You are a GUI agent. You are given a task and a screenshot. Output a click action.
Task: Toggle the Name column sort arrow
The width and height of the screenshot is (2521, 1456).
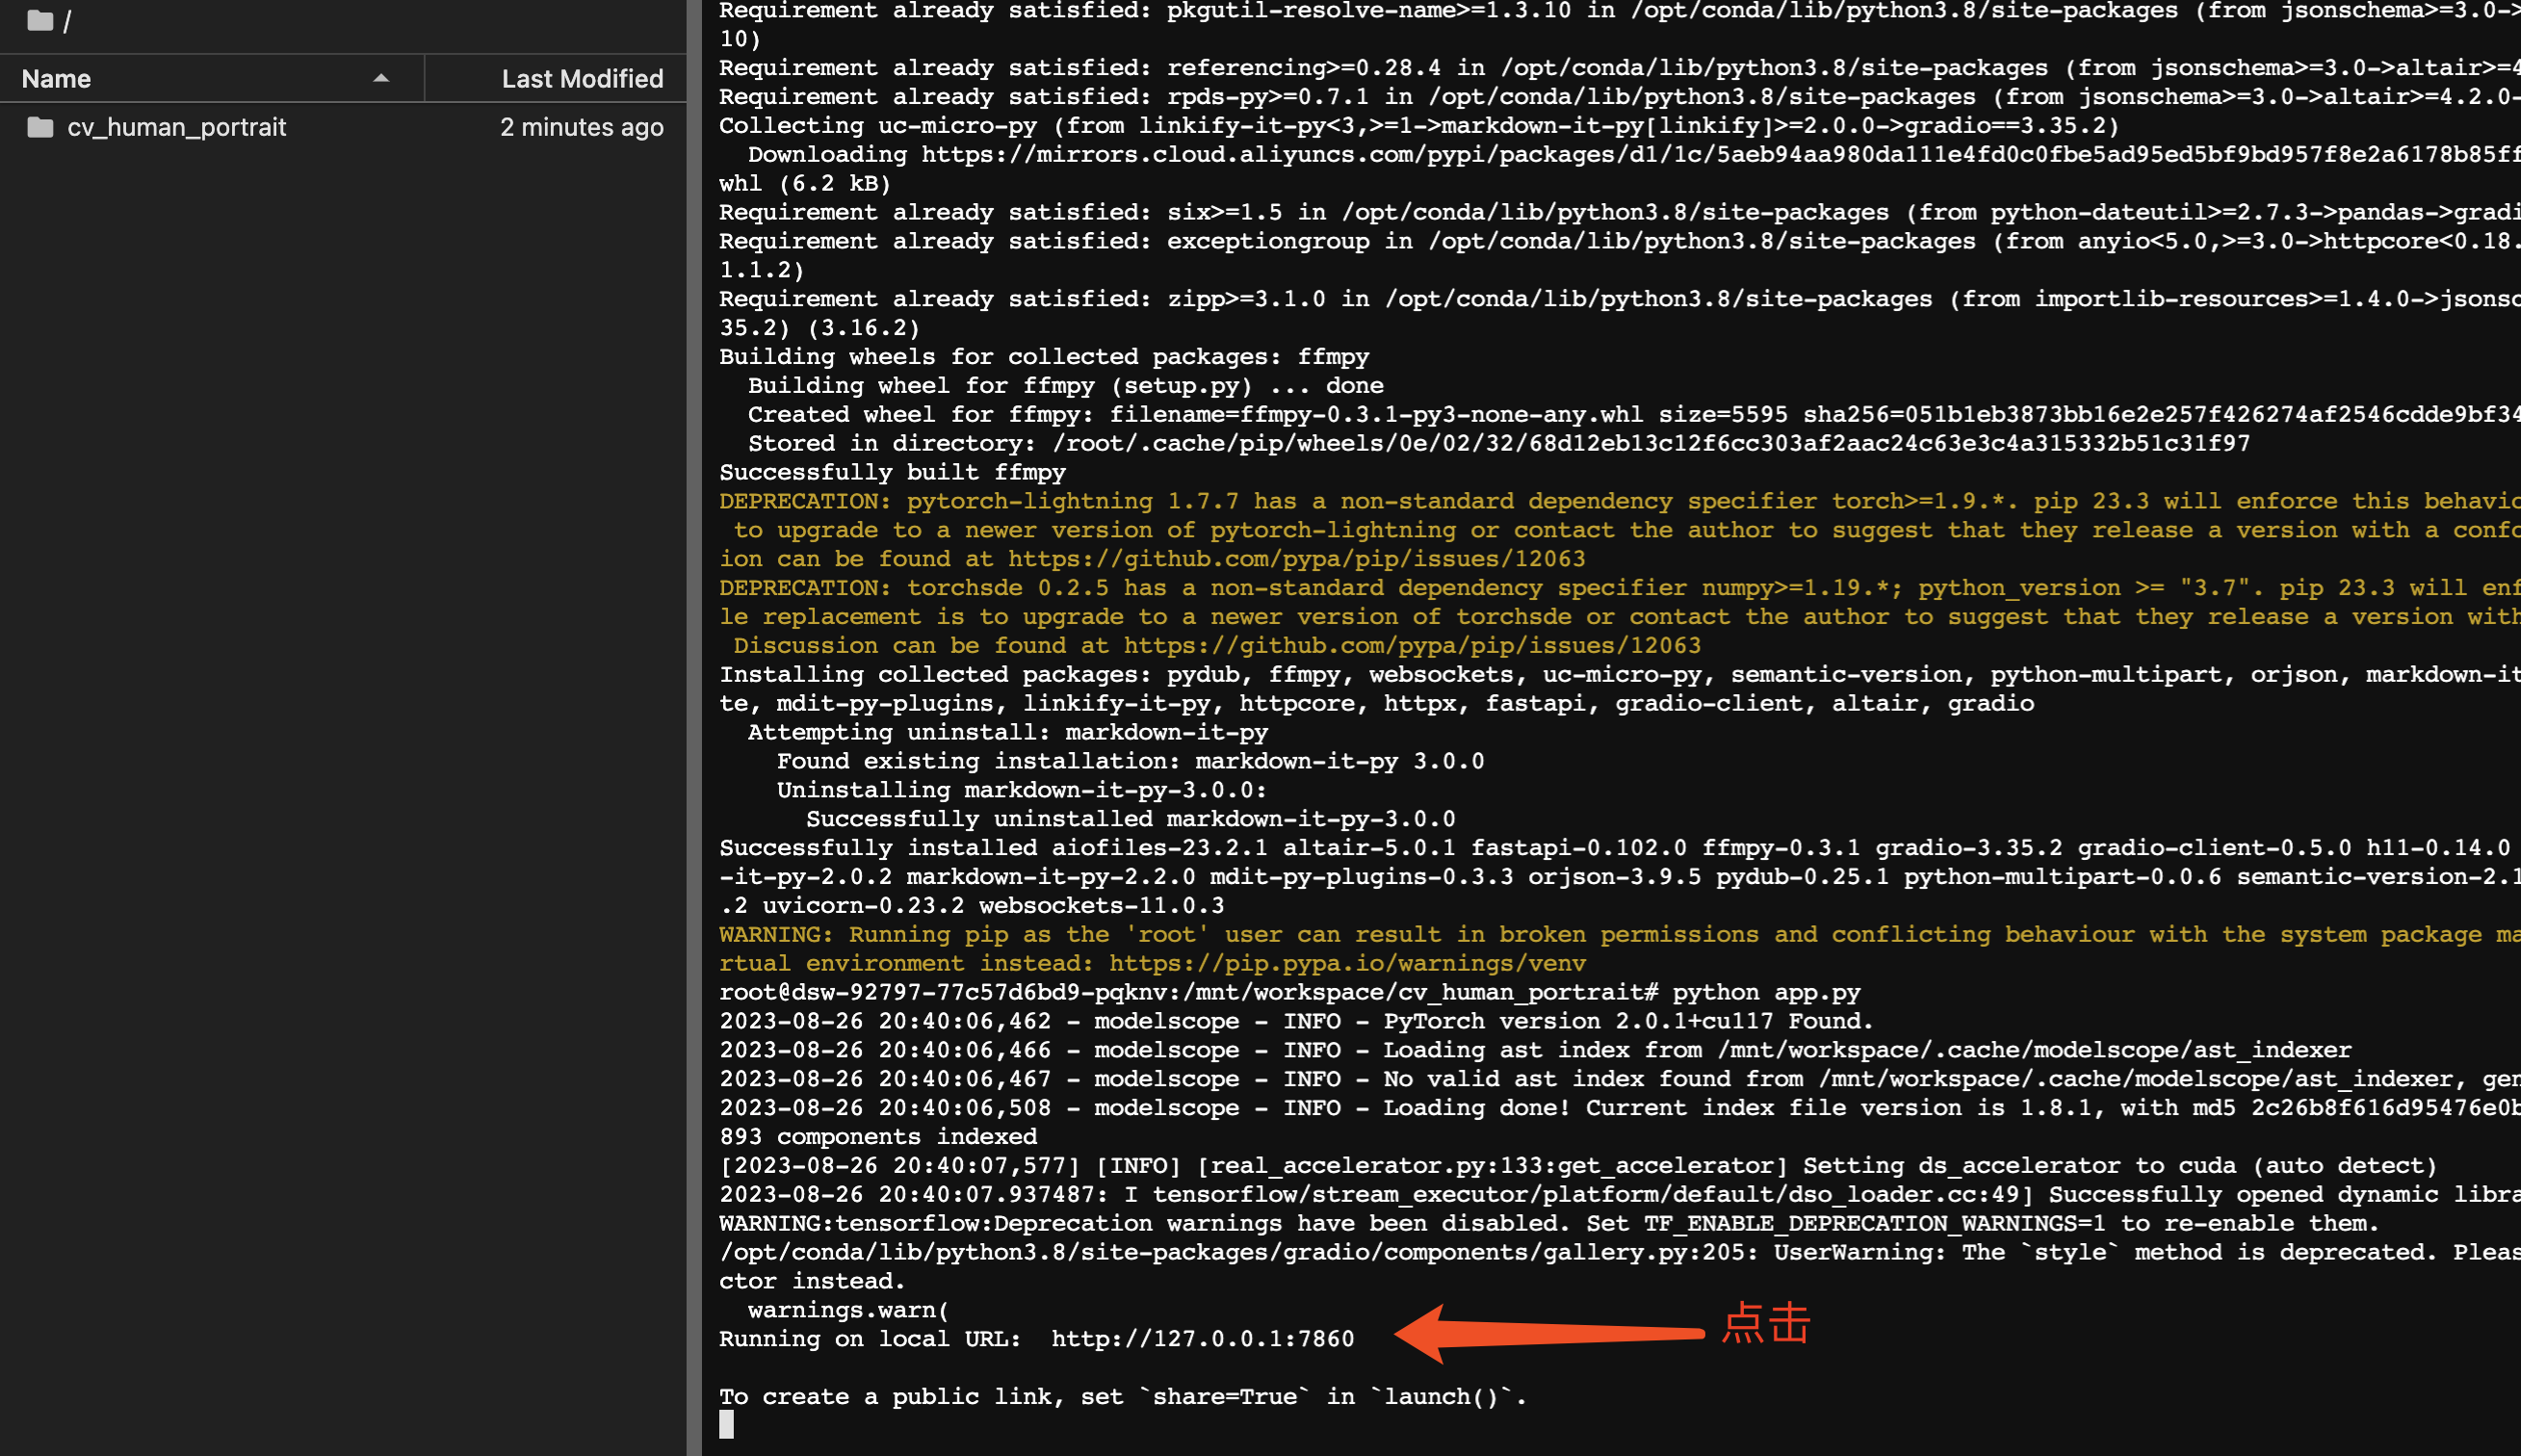[380, 78]
